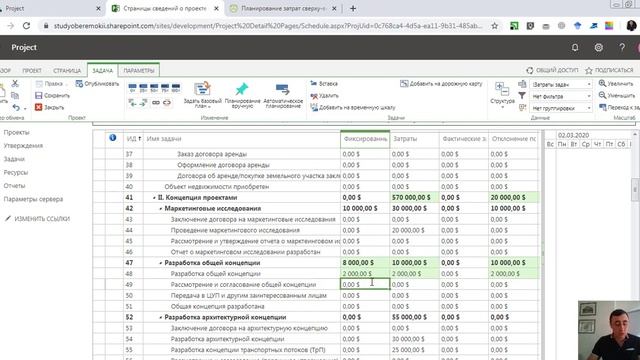The height and width of the screenshot is (360, 640).
Task: Collapse Разработка общей концепции row 47
Action: click(x=161, y=263)
